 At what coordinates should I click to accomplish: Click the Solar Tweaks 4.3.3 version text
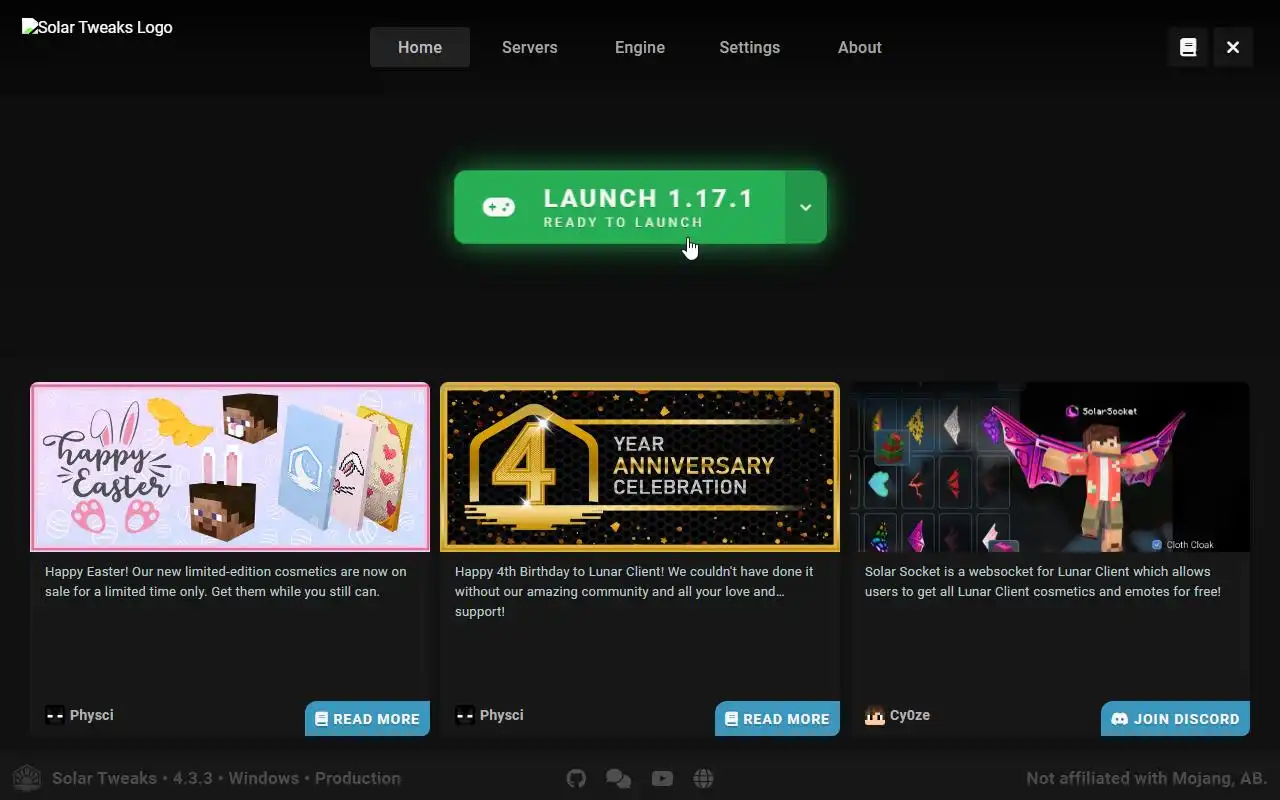pyautogui.click(x=226, y=778)
